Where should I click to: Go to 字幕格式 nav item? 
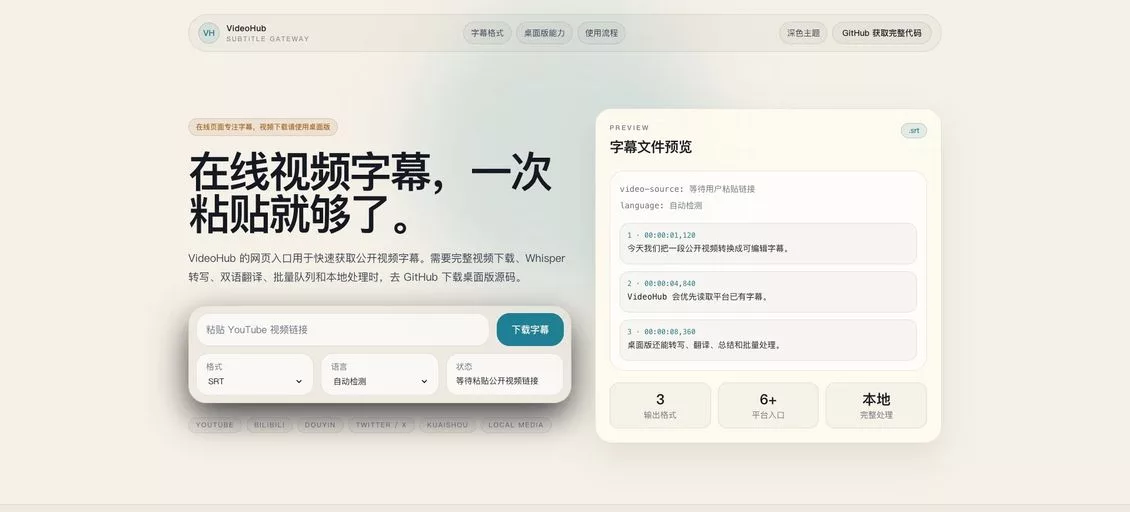[x=487, y=33]
